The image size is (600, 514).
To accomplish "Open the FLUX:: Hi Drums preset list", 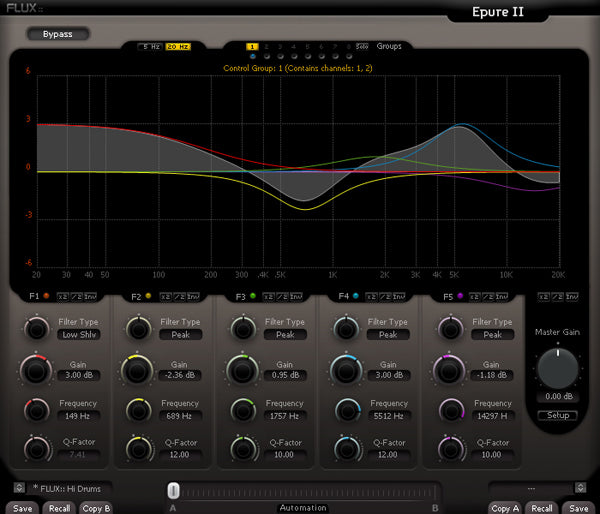I will 66,488.
